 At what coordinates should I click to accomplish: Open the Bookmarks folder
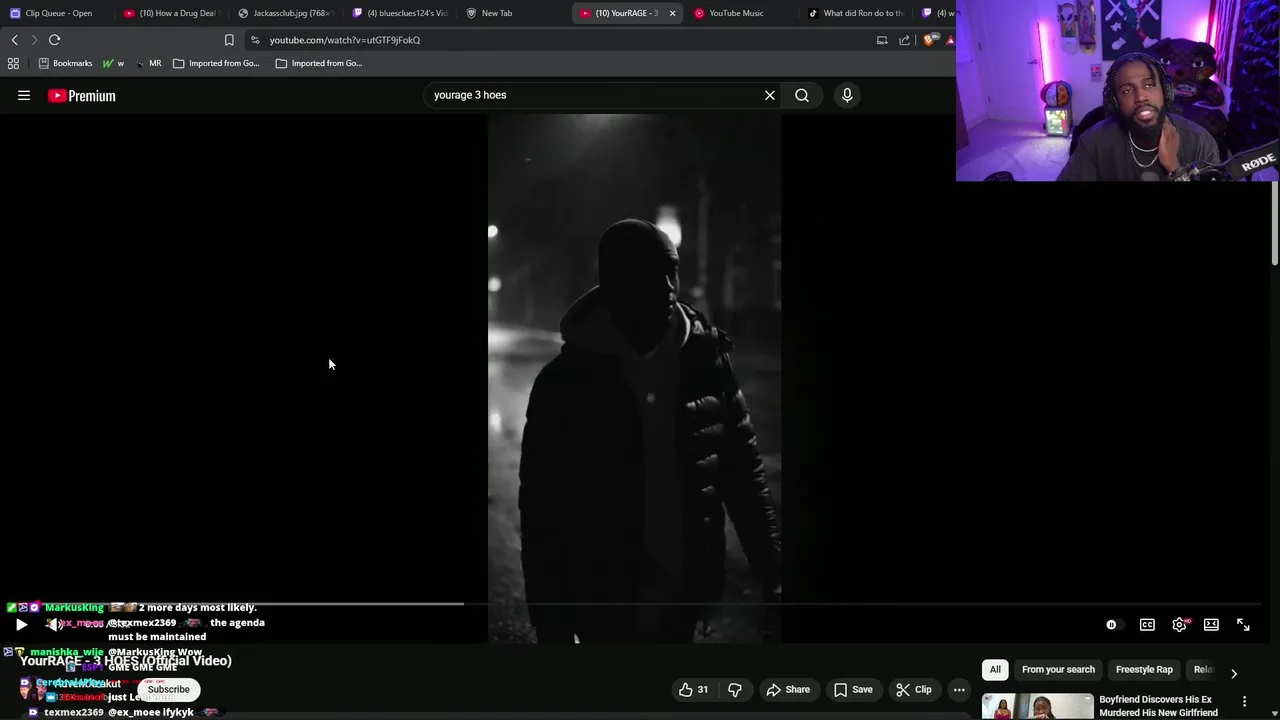coord(65,63)
